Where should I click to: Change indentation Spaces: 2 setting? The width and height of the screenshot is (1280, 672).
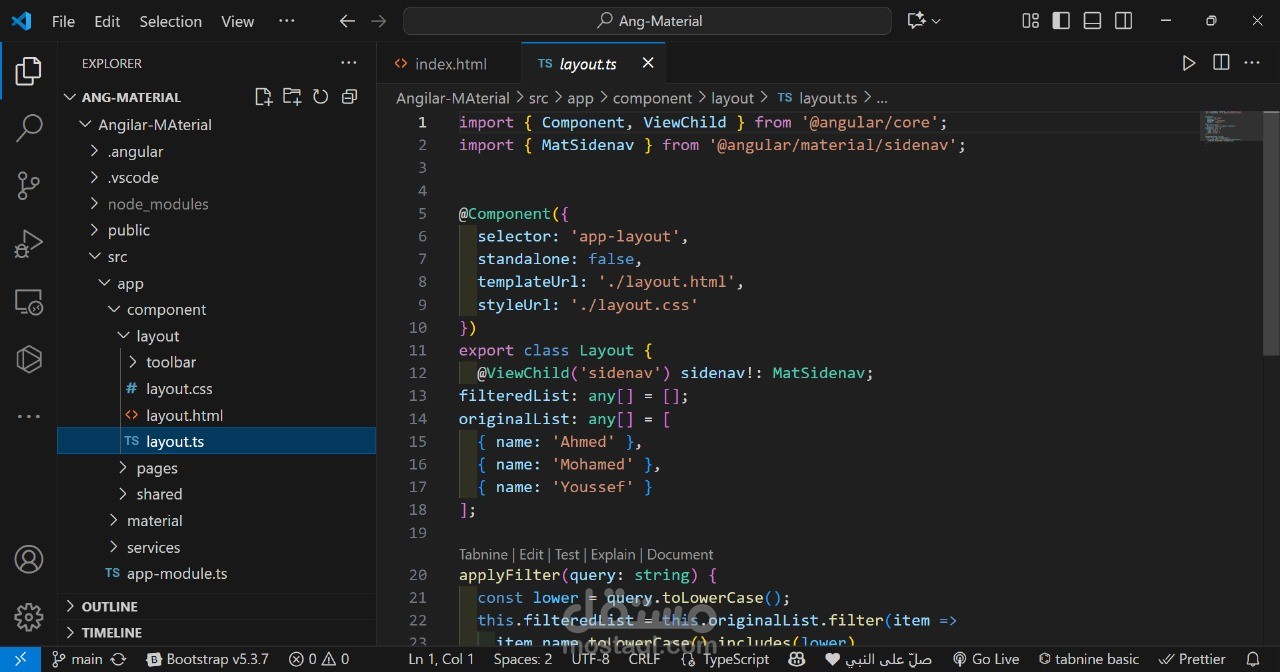pyautogui.click(x=523, y=659)
